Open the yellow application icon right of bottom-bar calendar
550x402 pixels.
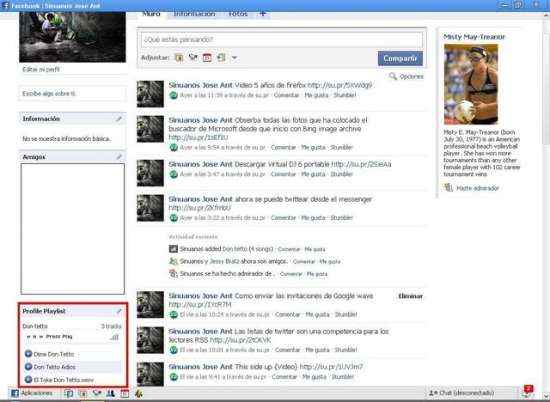click(139, 393)
